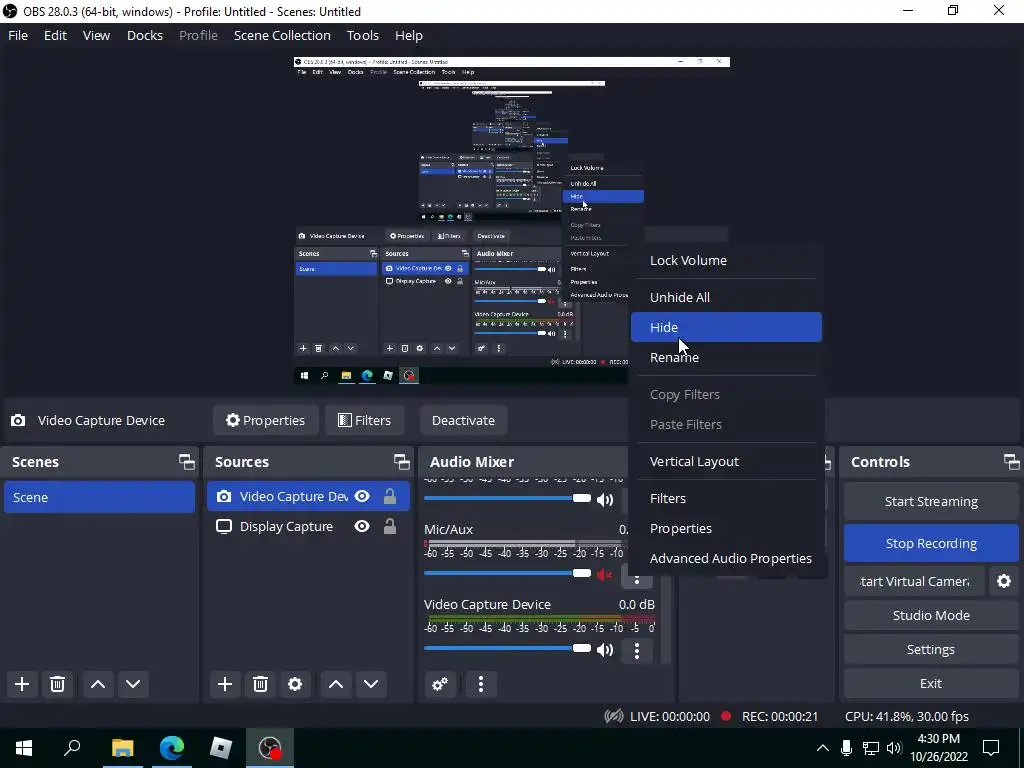1024x768 pixels.
Task: Open Windows taskbar search
Action: 72,747
